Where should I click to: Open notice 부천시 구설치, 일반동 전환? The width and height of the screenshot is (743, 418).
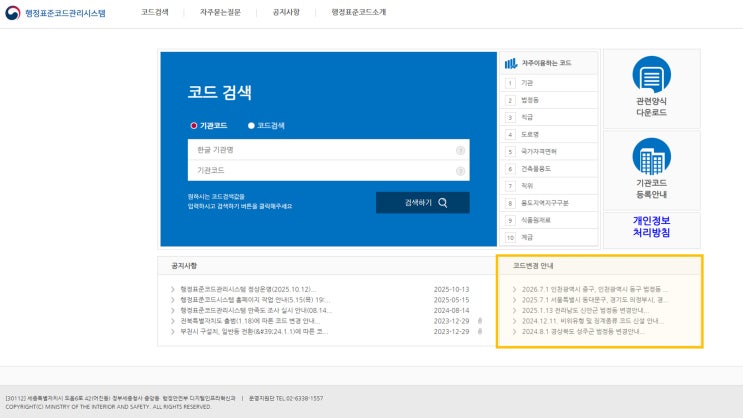point(254,331)
